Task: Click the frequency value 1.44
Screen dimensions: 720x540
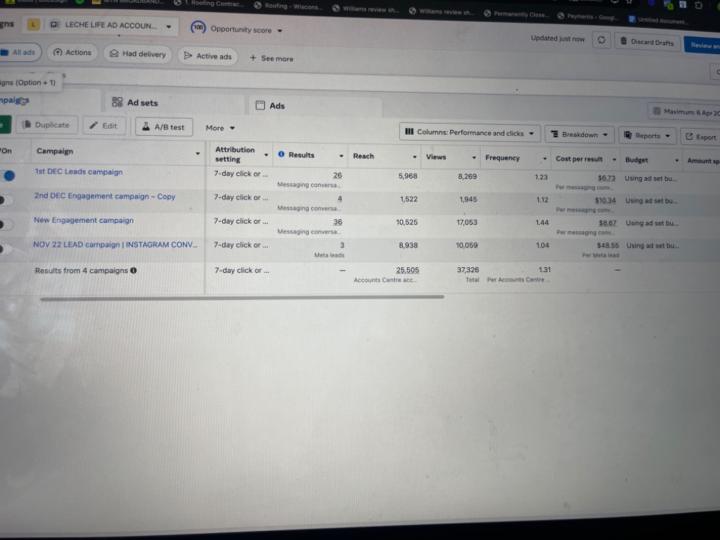Action: pyautogui.click(x=542, y=222)
